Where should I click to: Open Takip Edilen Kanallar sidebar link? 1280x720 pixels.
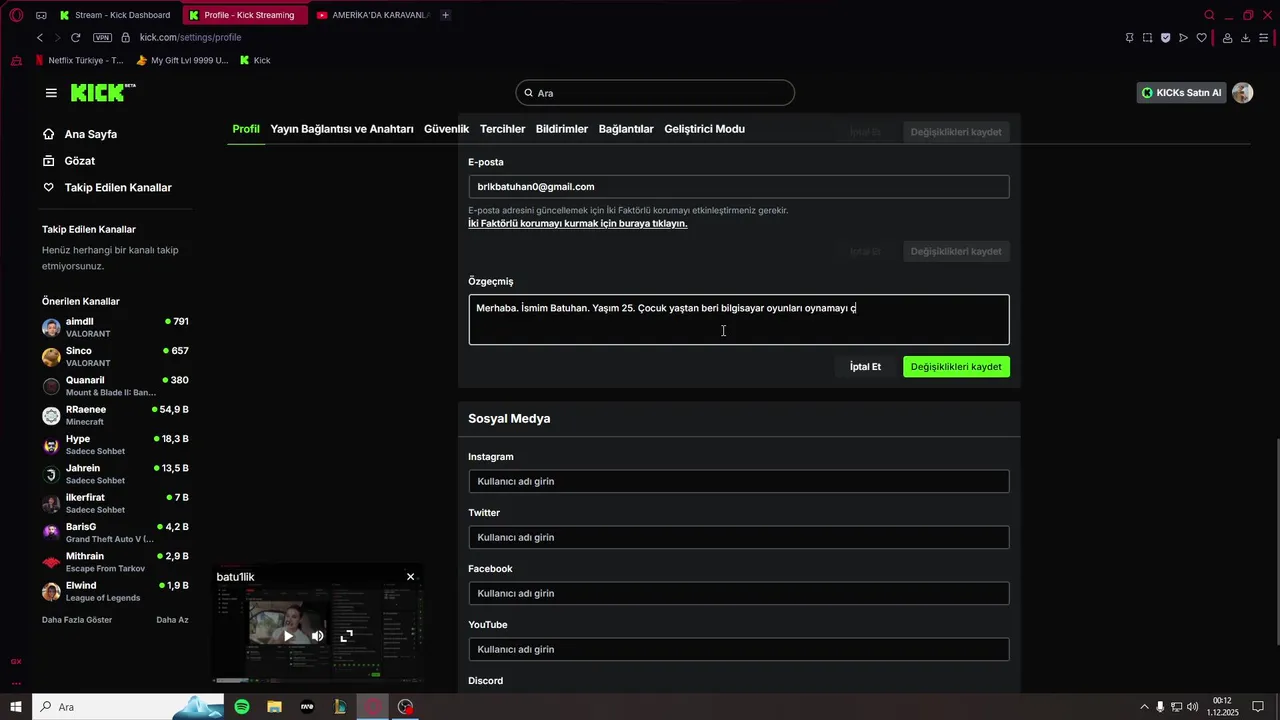[x=107, y=188]
